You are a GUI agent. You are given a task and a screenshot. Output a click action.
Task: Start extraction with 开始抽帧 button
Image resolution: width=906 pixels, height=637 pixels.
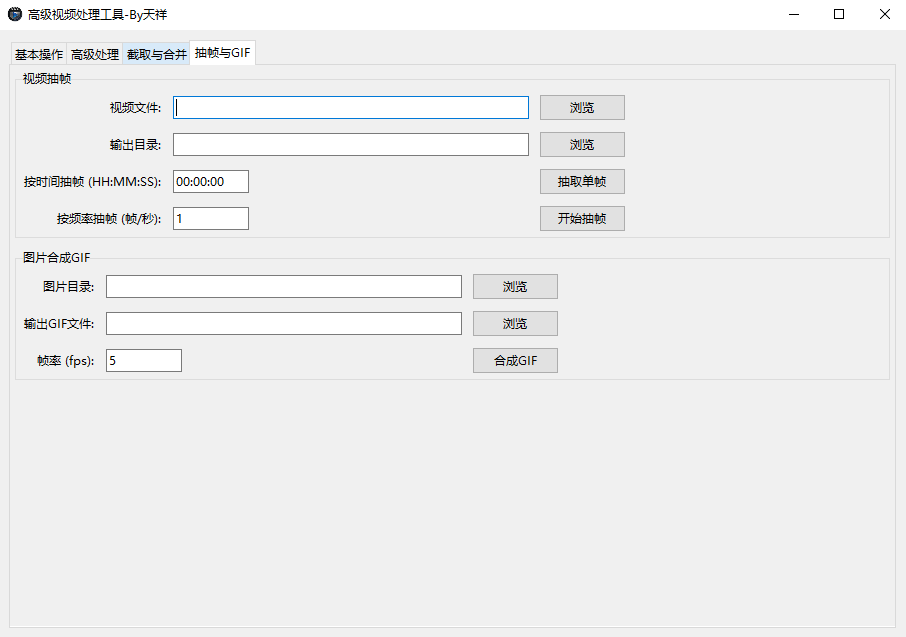(x=582, y=219)
